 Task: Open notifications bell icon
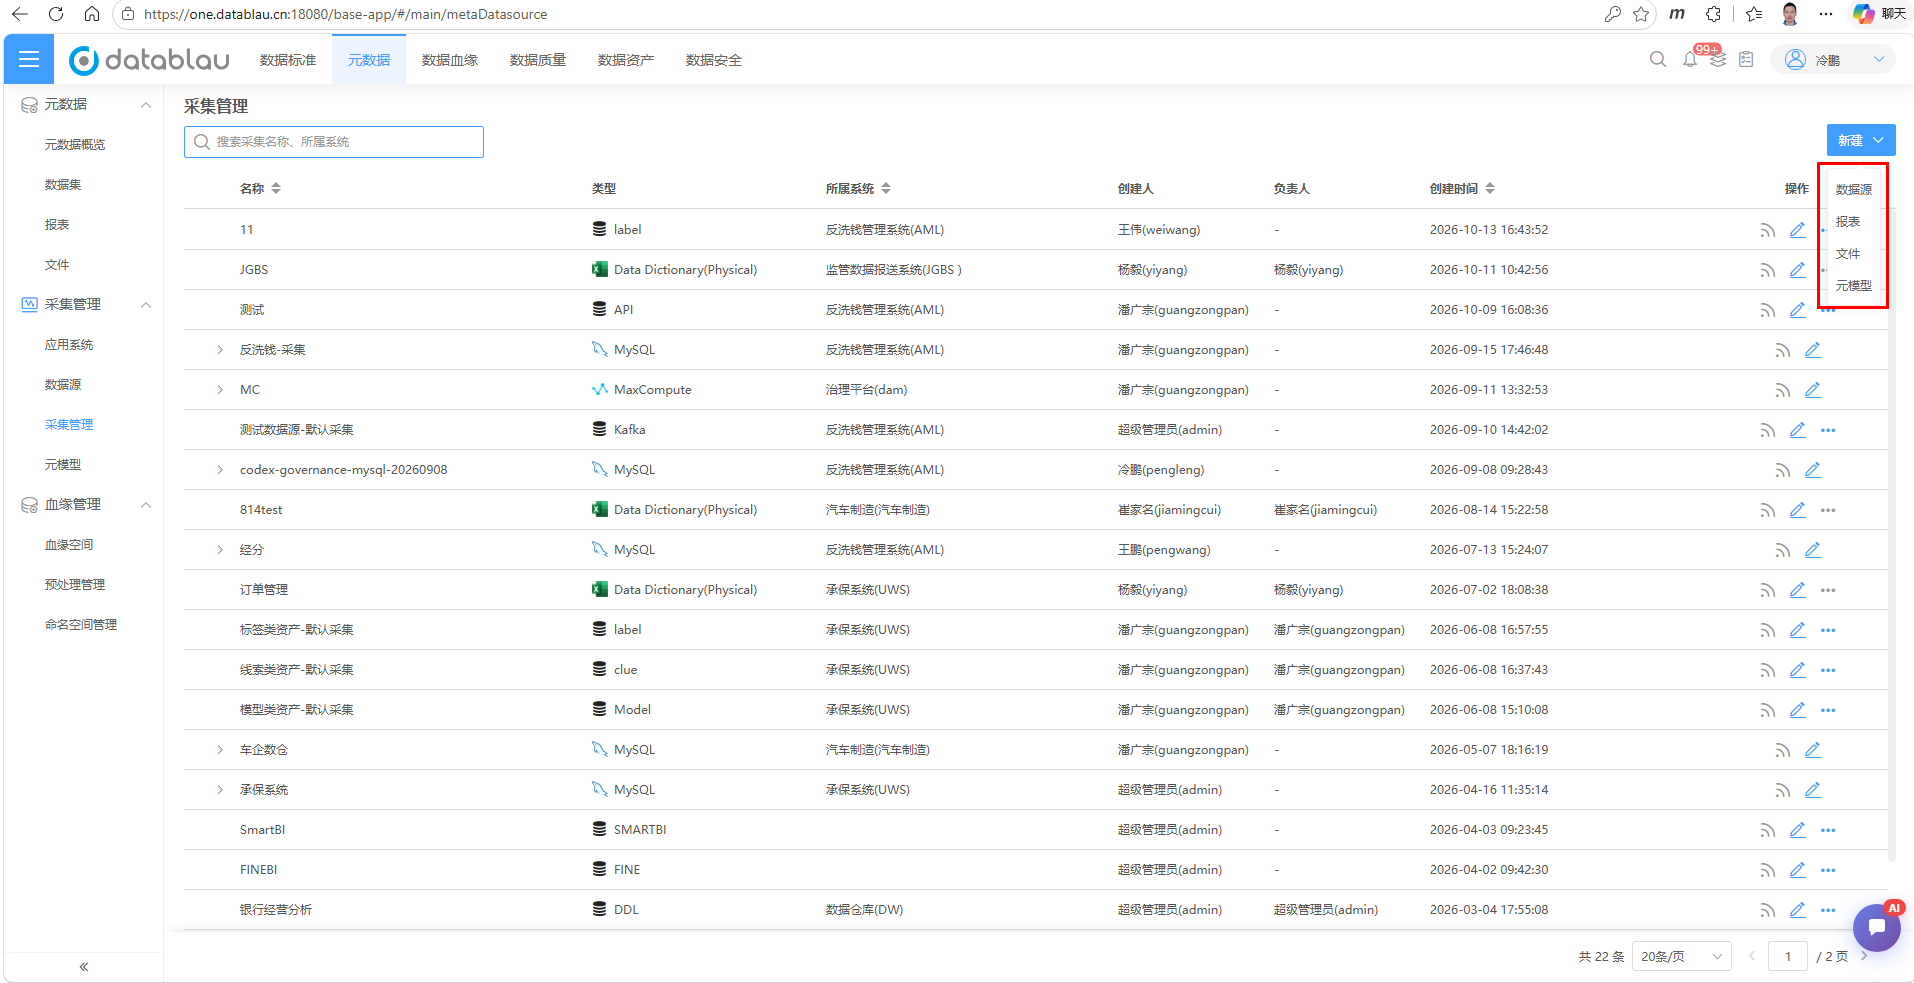1690,60
